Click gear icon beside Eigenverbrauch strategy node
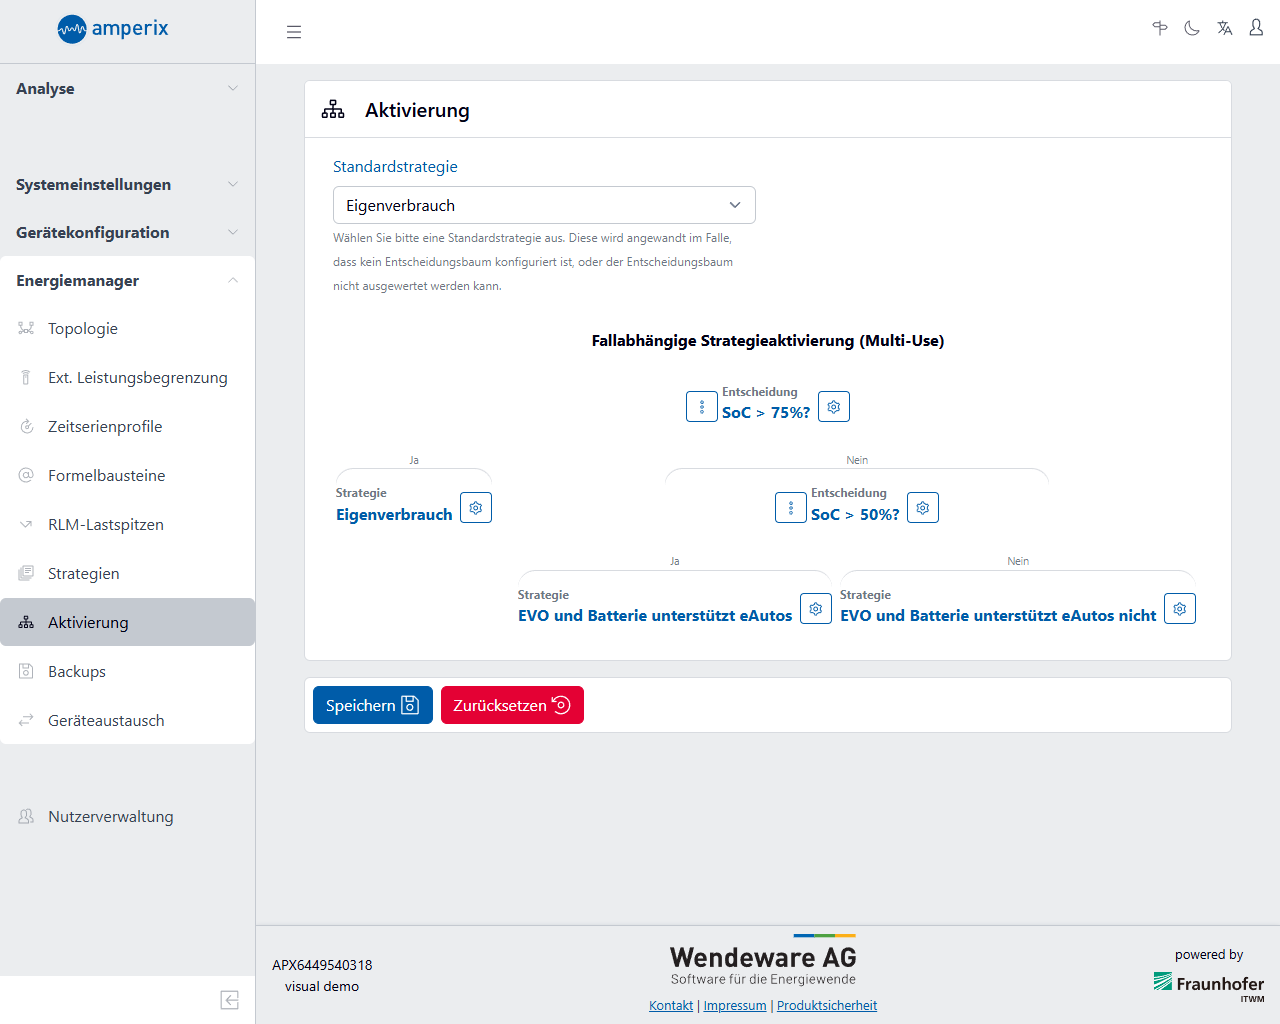The width and height of the screenshot is (1280, 1024). click(476, 508)
